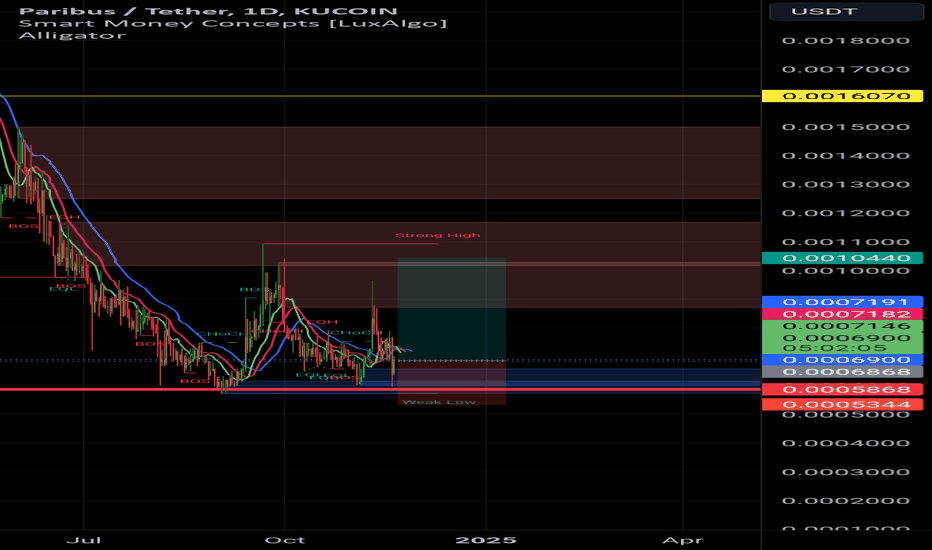Click the gray 0.0006868 price label
Screen dimensions: 932x550
[x=842, y=372]
